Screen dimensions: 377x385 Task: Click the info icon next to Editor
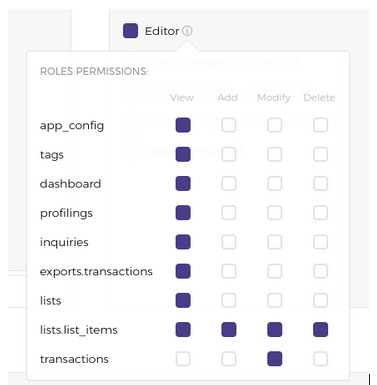(x=187, y=31)
